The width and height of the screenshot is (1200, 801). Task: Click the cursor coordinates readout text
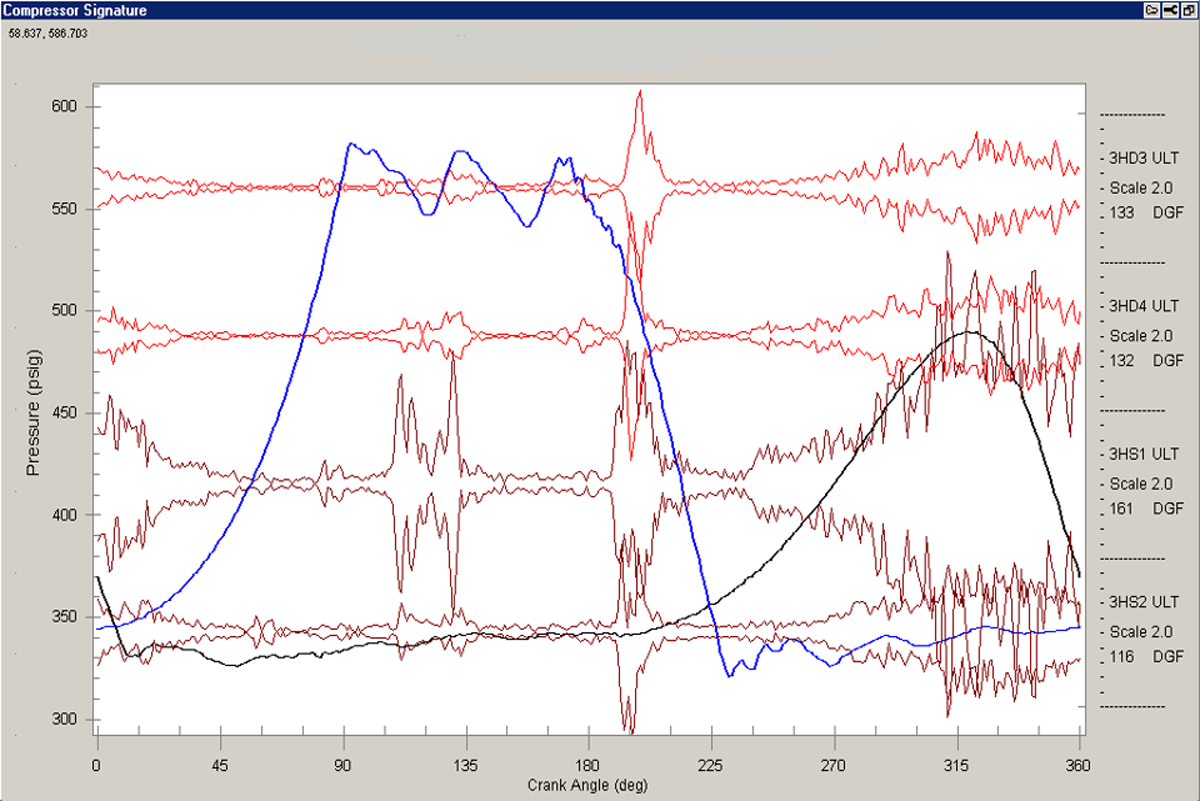47,33
